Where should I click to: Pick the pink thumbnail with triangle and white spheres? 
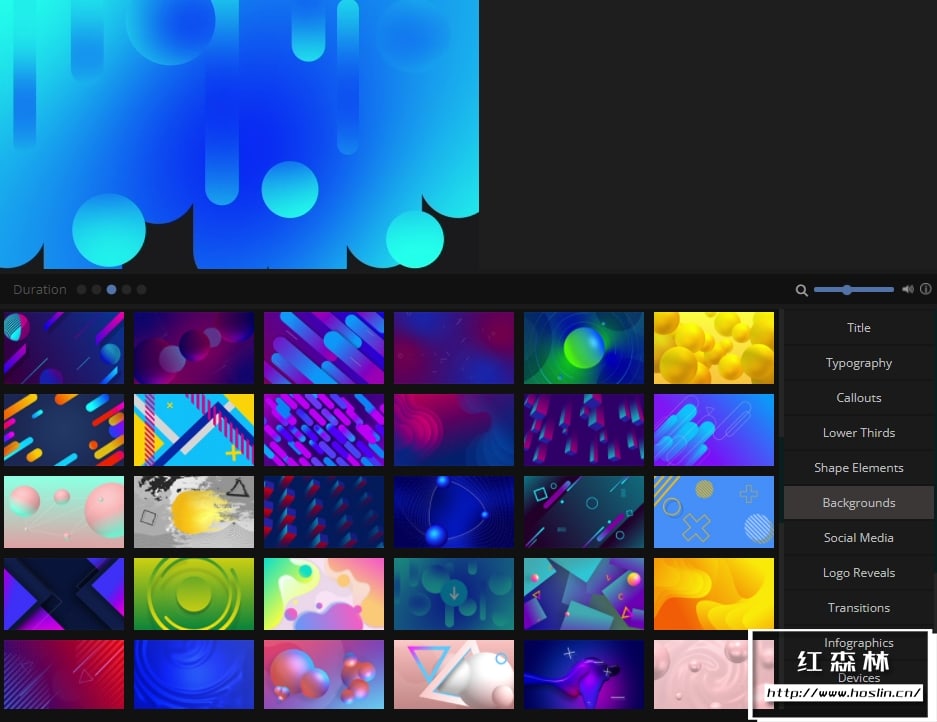454,675
